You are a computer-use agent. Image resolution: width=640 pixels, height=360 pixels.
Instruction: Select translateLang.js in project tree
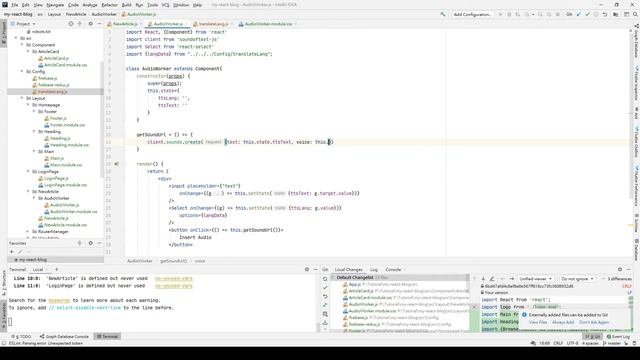click(x=52, y=91)
